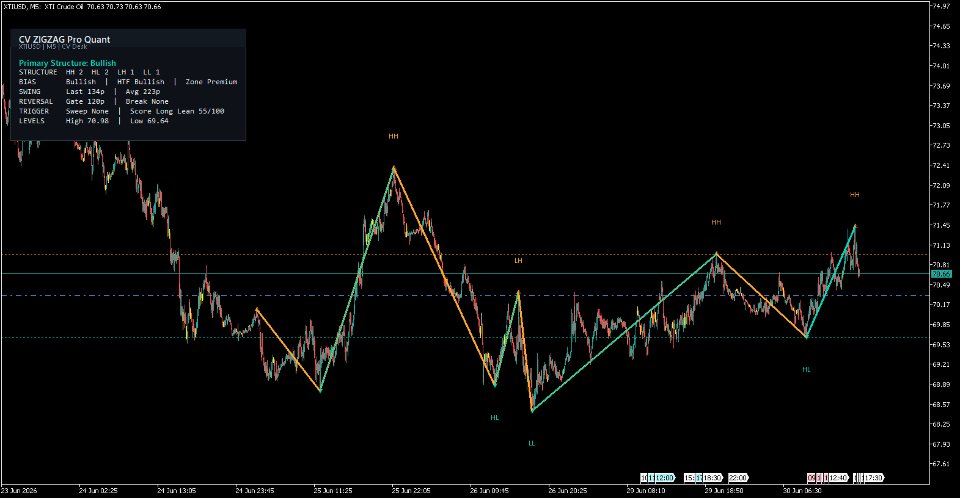960x498 pixels.
Task: Click the '24 Jun 02:25' time axis label
Action: (x=98, y=491)
